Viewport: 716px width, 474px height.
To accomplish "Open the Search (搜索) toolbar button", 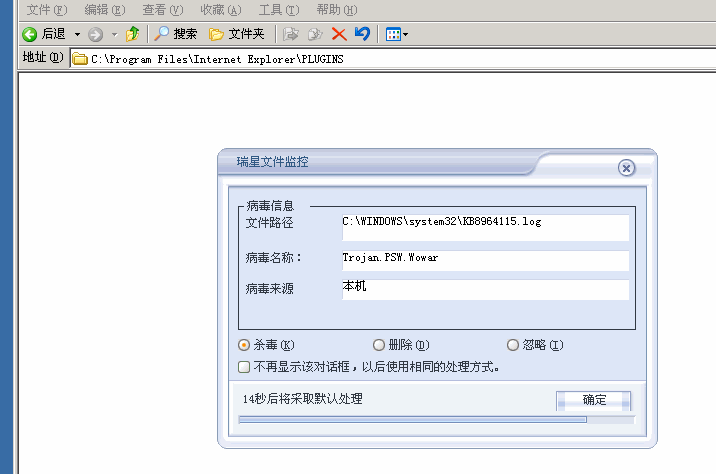I will coord(175,34).
